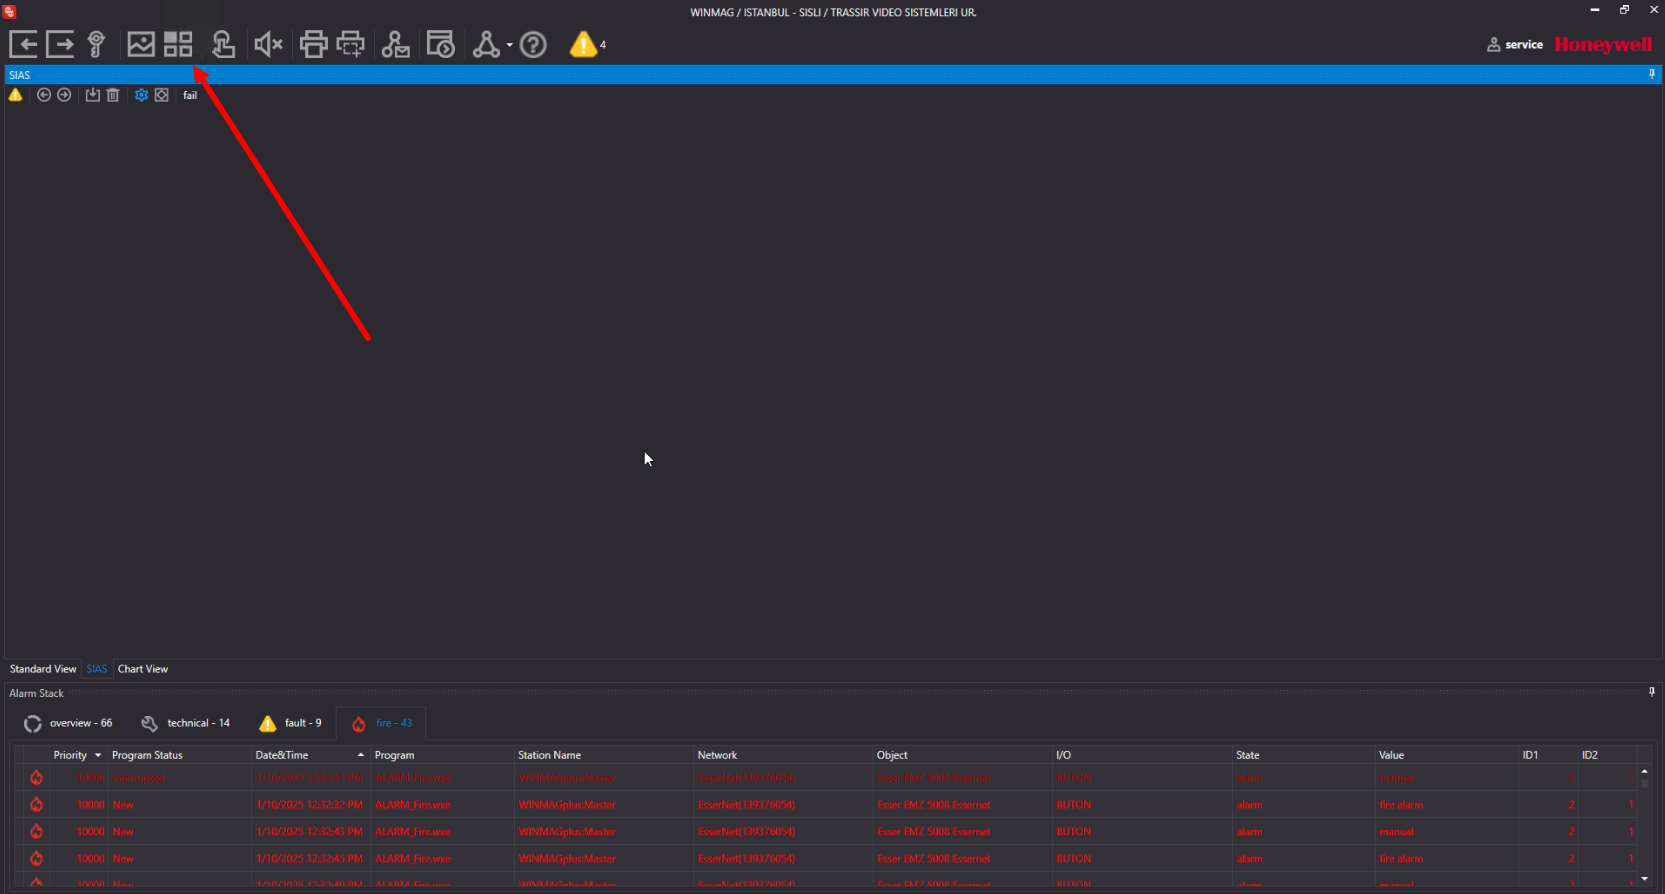Click the 'fail' label in SIAS toolbar

click(x=190, y=95)
